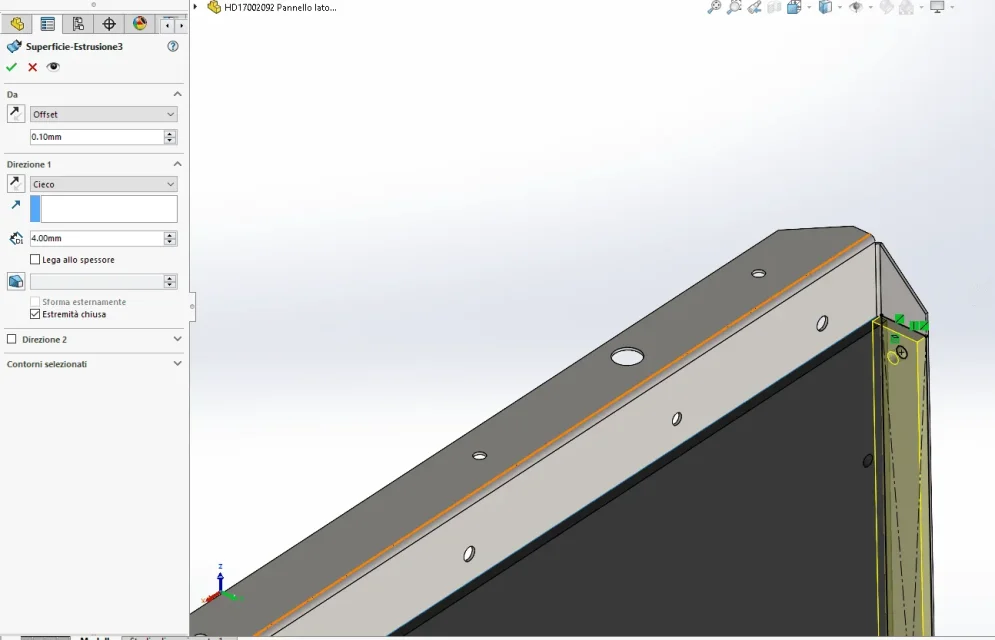Collapse the Direzione 1 section

178,164
